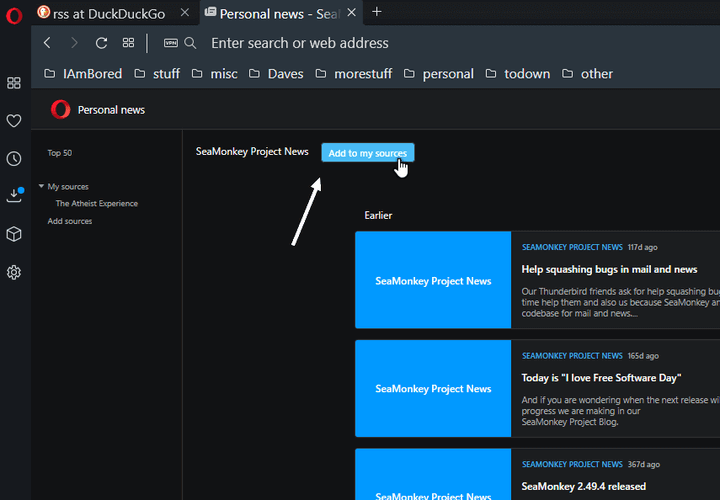Click the search magnifier icon
Viewport: 720px width, 500px height.
[190, 43]
